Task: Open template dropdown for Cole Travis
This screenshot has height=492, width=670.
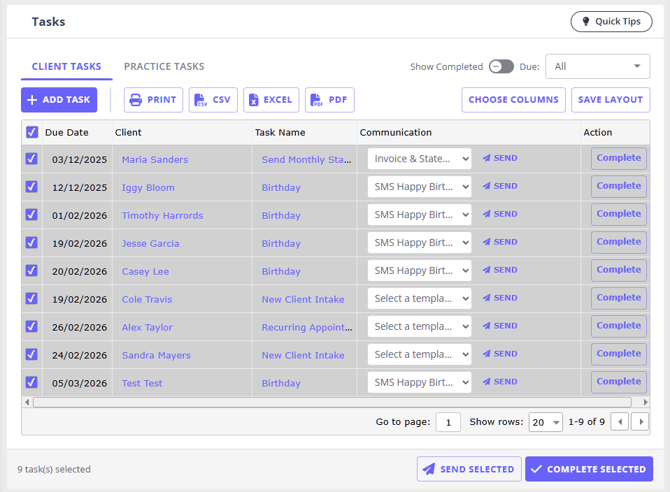Action: pos(419,299)
